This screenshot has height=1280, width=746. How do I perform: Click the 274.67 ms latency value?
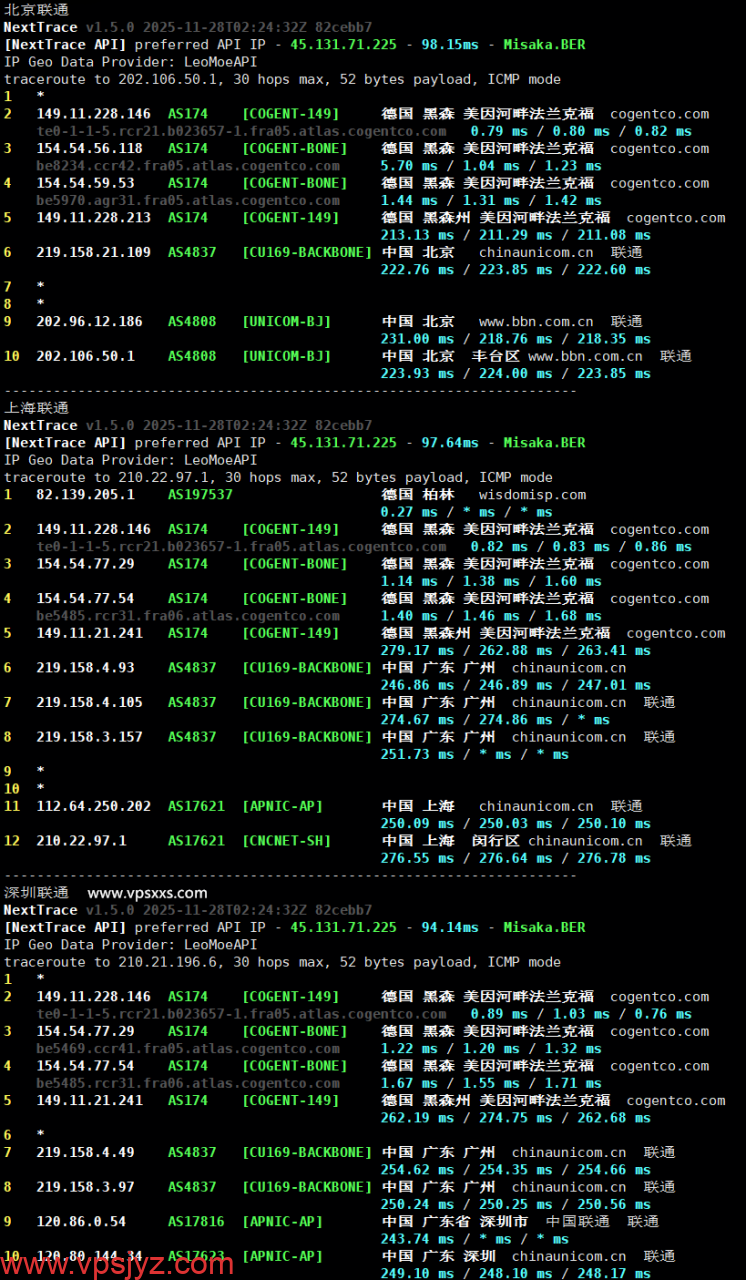[x=417, y=720]
